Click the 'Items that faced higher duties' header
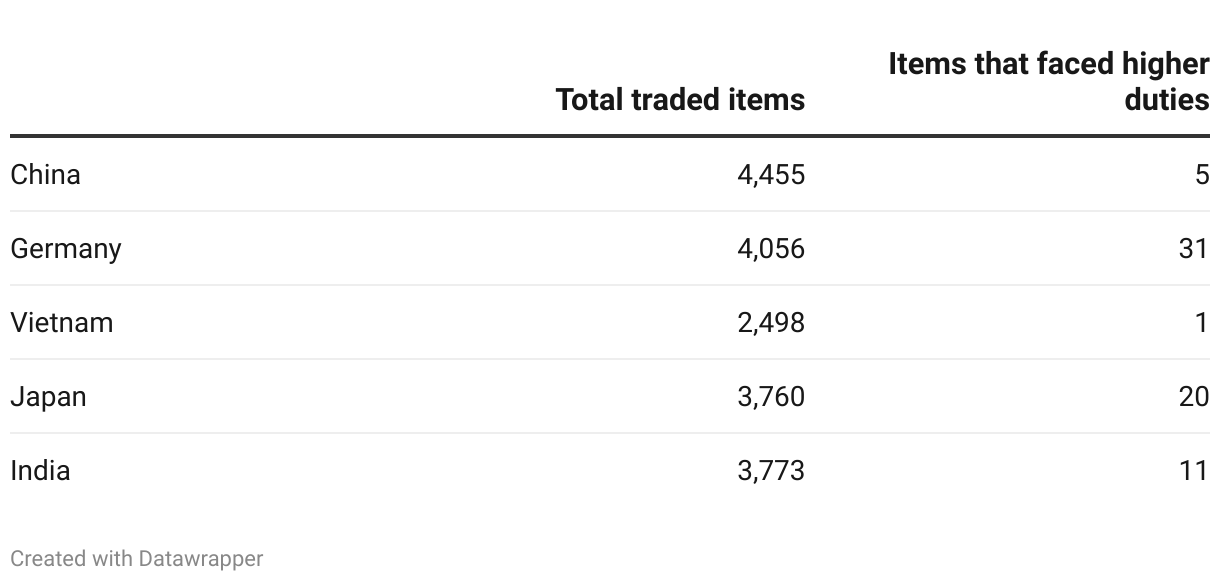1220x582 pixels. click(x=1049, y=82)
